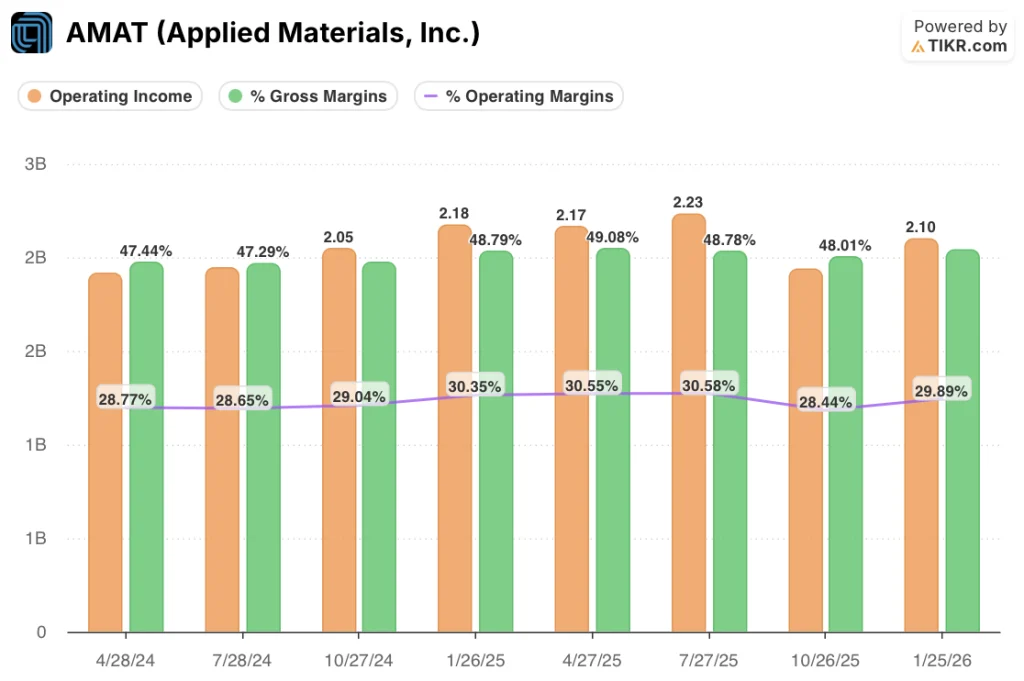The width and height of the screenshot is (1024, 681).
Task: Click the 49.08% gross margin label
Action: [x=613, y=237]
